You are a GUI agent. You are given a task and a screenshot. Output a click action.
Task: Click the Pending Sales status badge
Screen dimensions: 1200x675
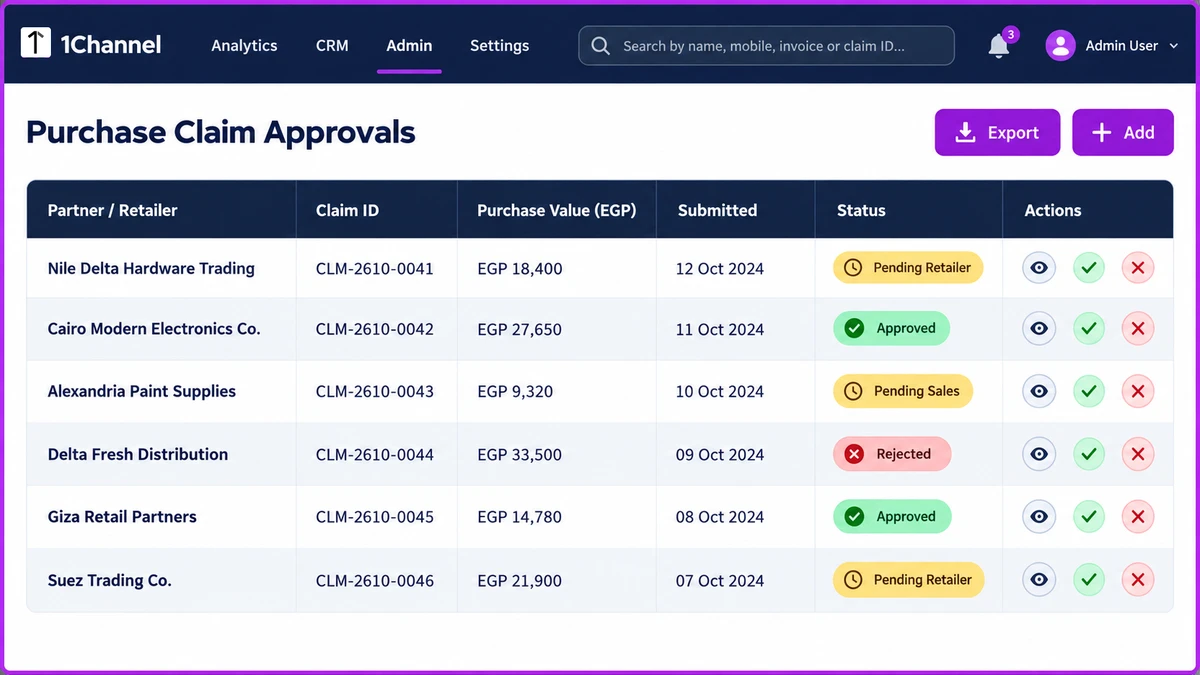click(x=903, y=391)
